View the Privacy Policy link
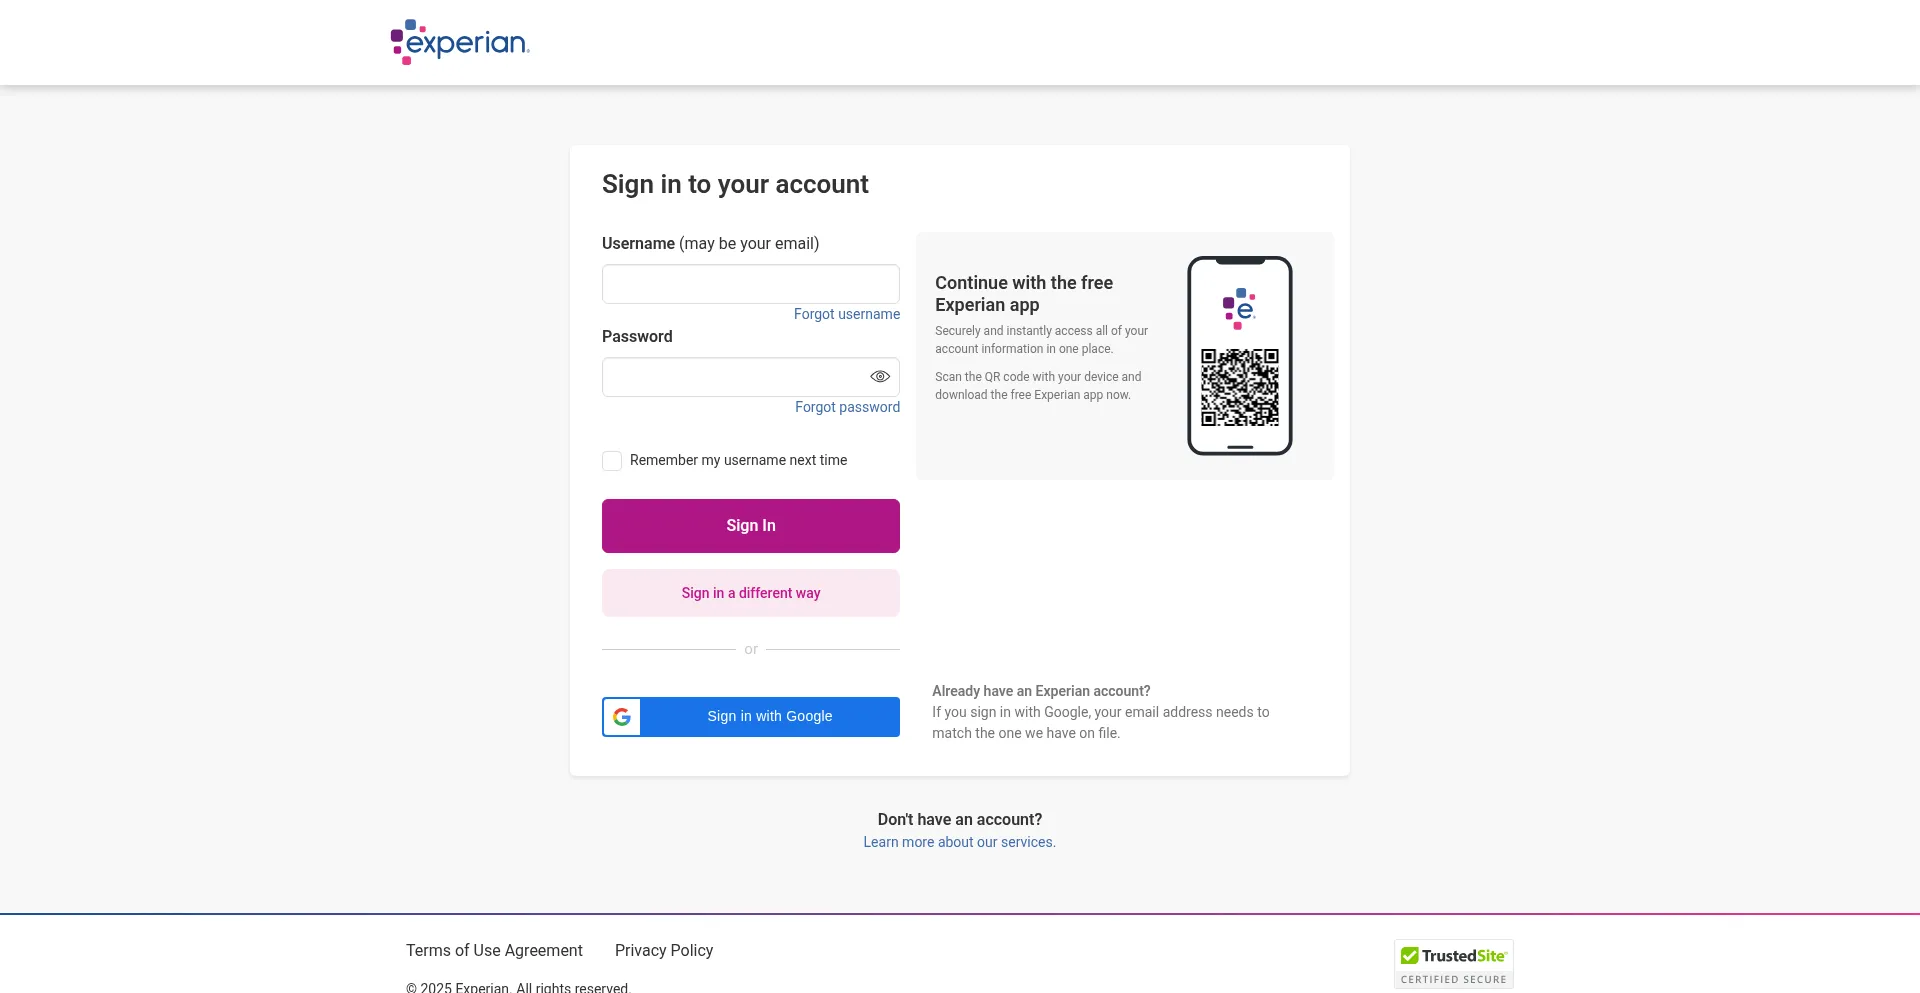1920x993 pixels. (664, 950)
